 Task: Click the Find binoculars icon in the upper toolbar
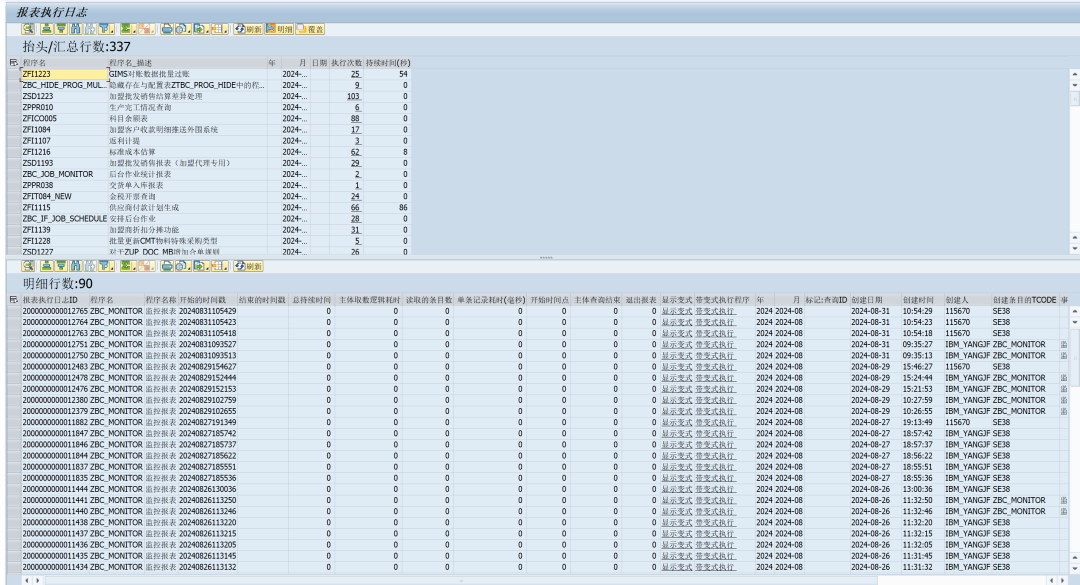click(76, 29)
